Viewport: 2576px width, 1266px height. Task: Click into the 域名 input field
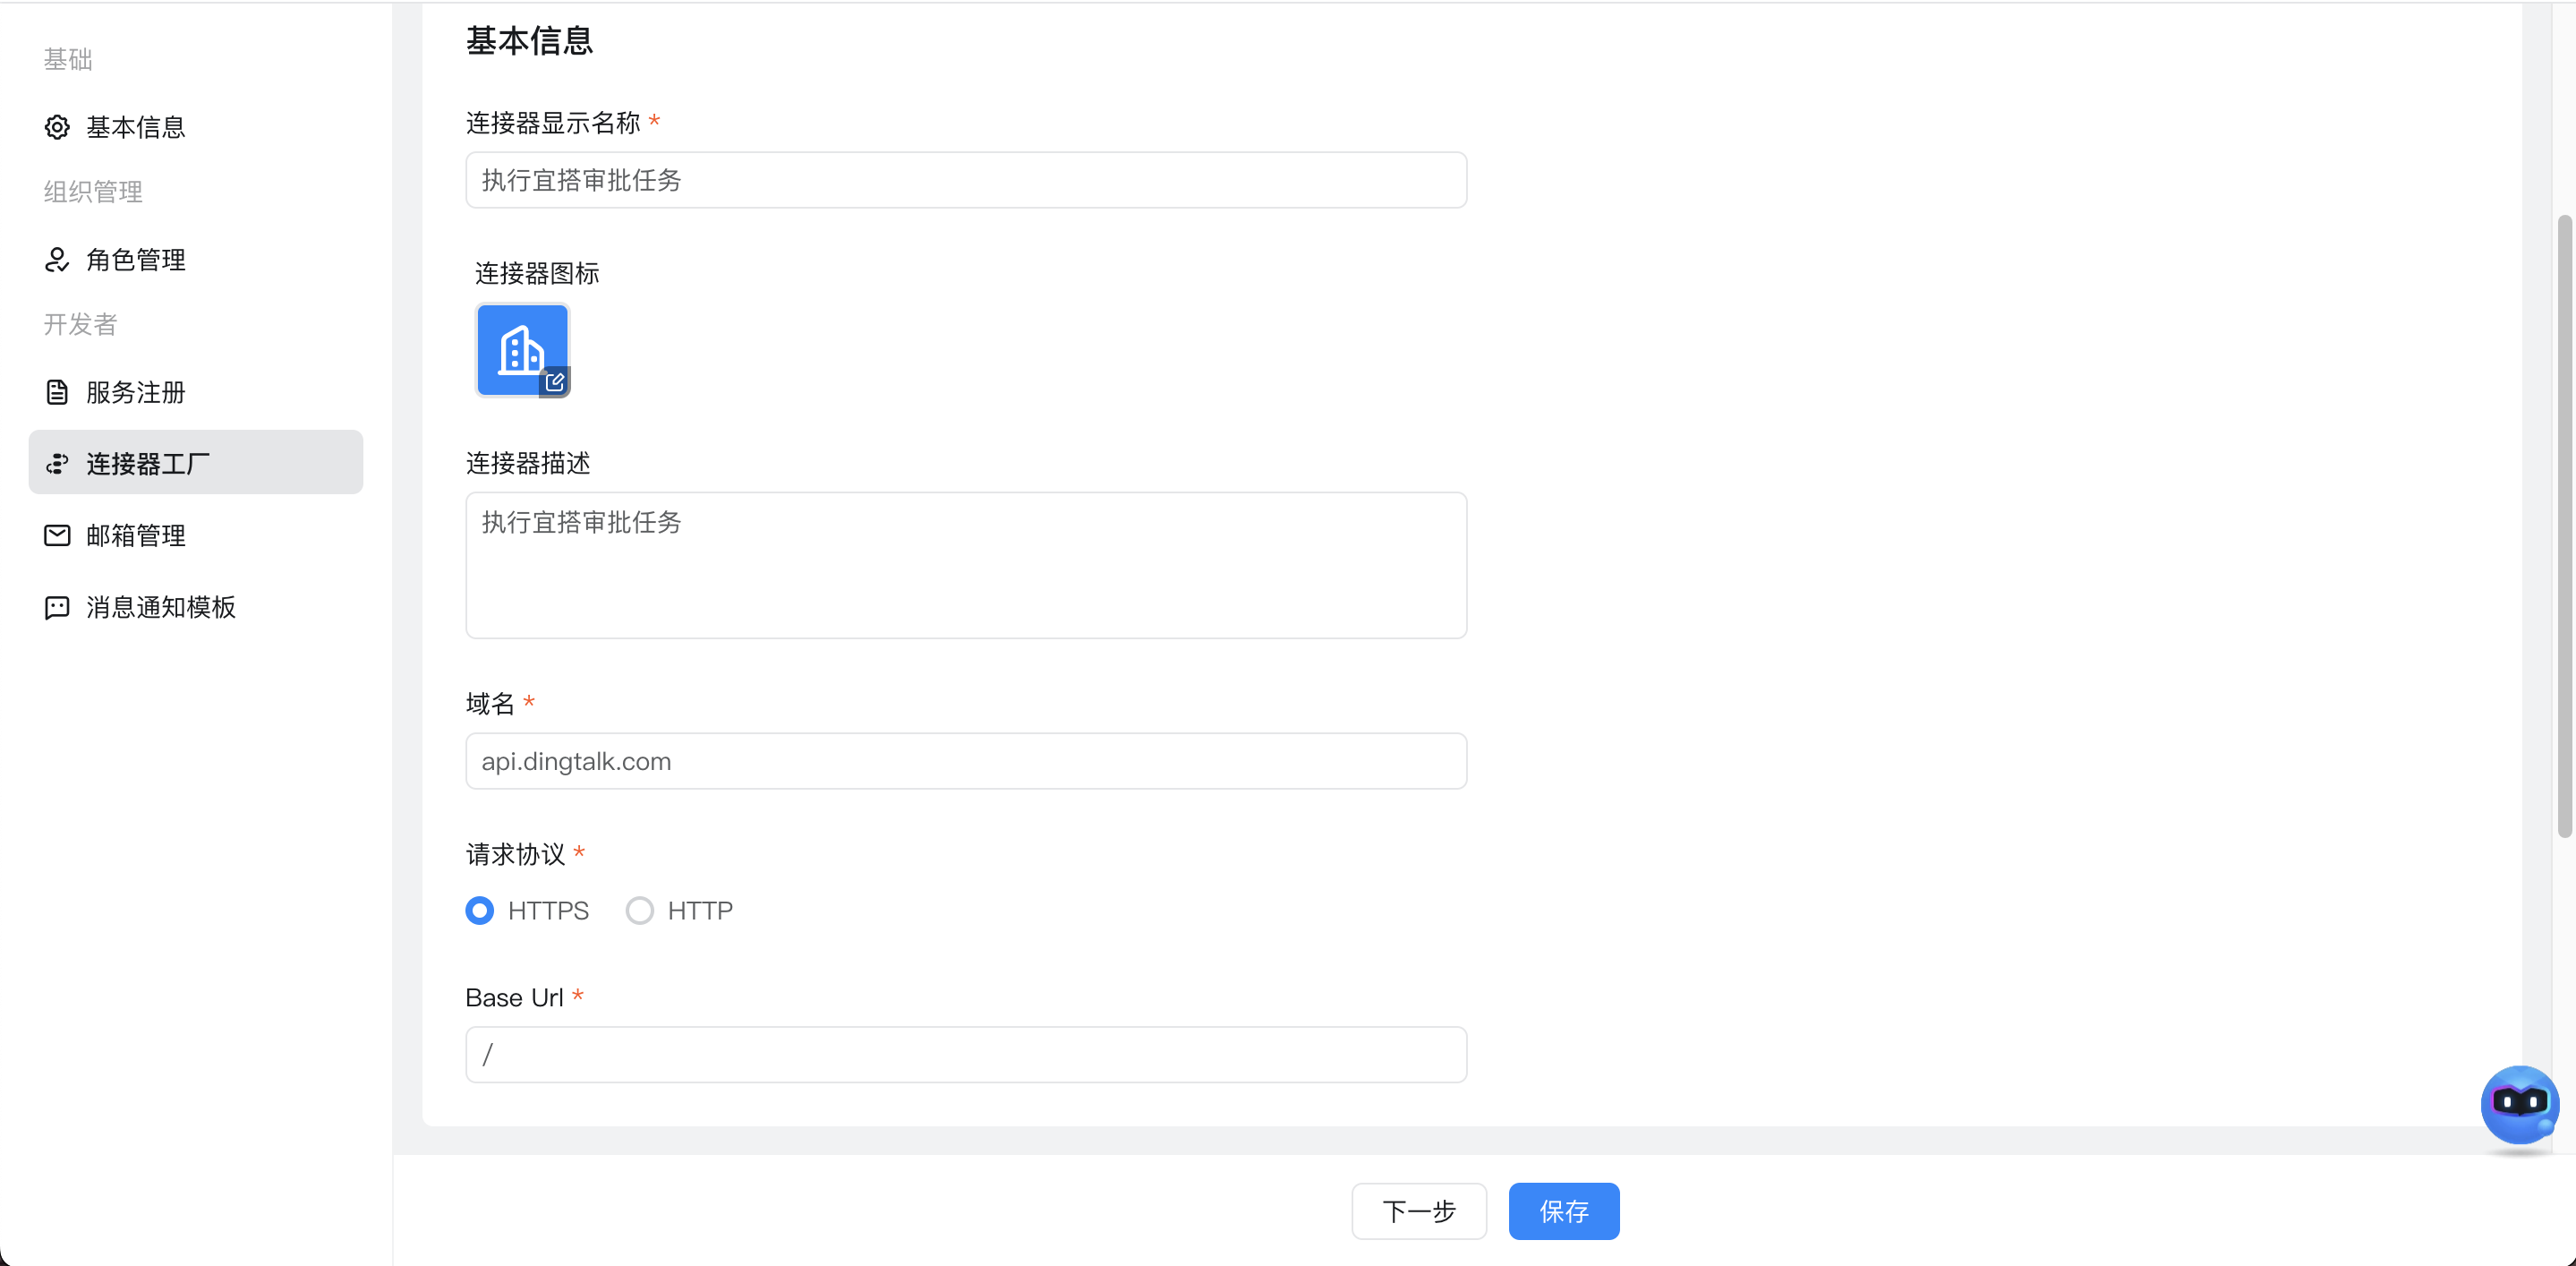(x=966, y=761)
